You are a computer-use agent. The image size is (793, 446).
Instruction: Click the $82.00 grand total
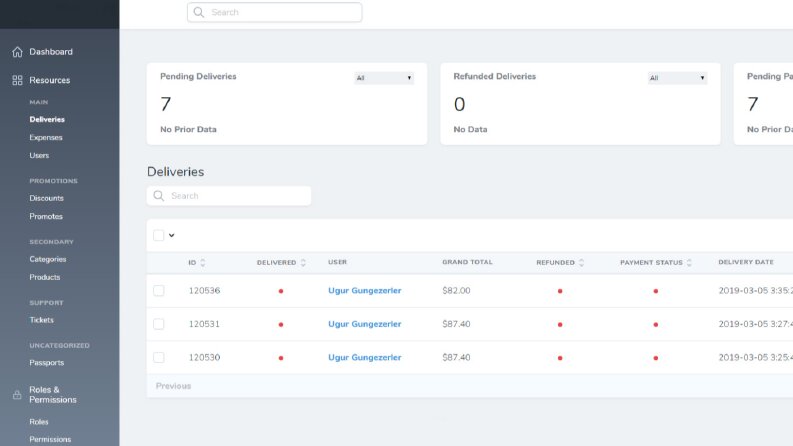tap(456, 291)
